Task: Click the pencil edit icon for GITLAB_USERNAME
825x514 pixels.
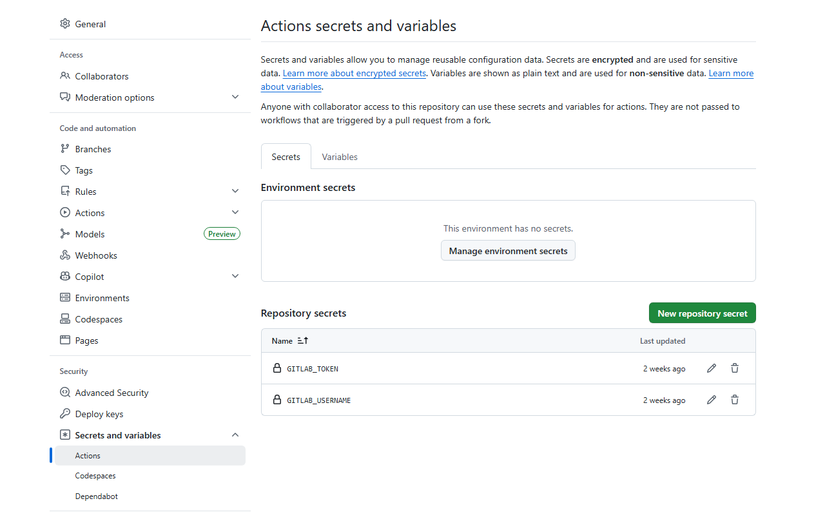Action: 711,400
